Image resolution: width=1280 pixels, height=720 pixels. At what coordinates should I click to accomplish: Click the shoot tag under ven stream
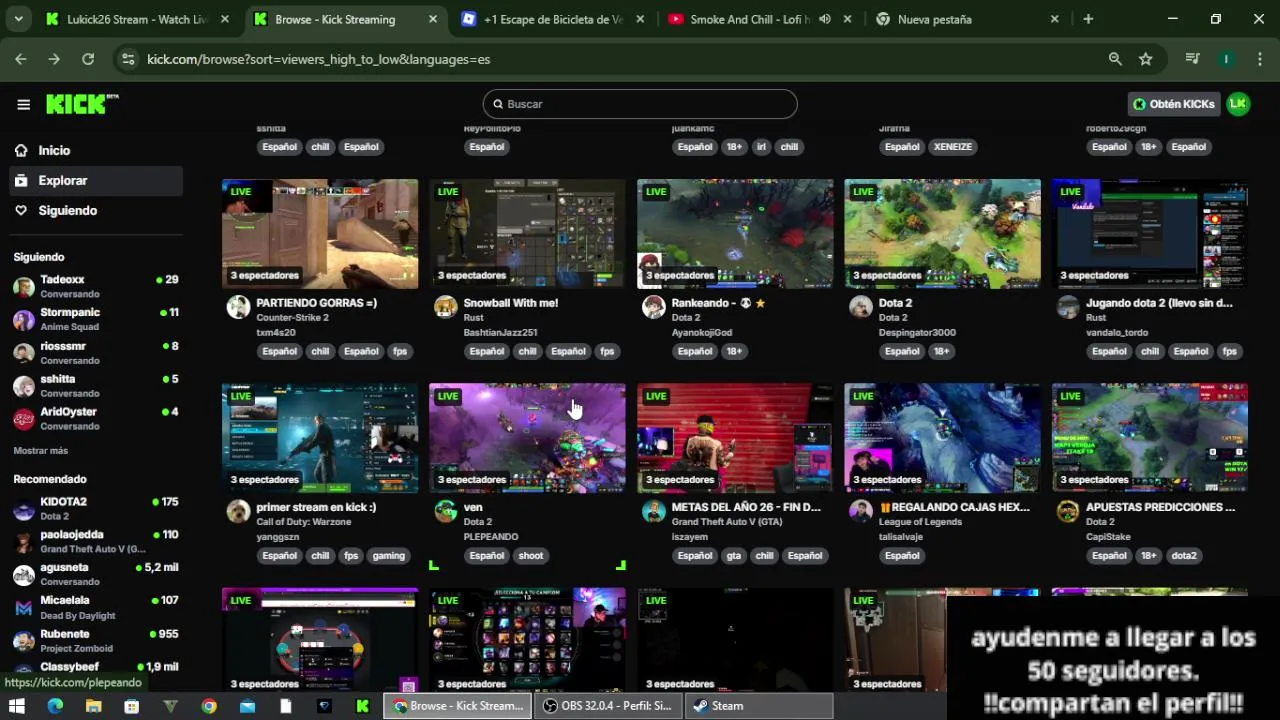pos(531,556)
